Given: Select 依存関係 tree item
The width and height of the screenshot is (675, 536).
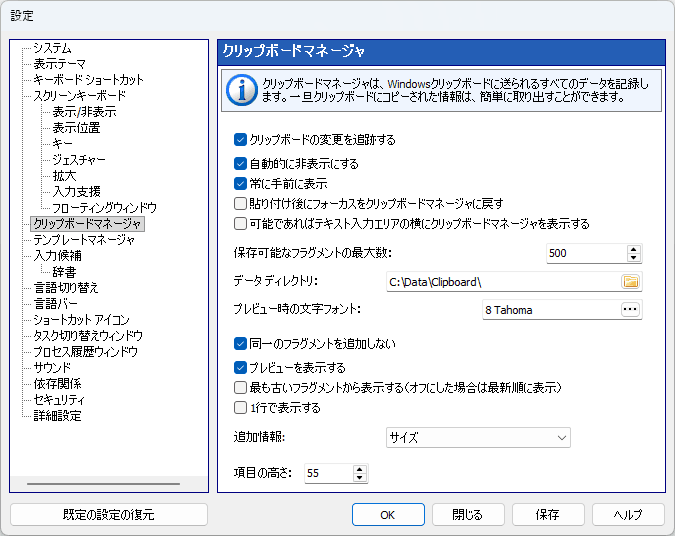Looking at the screenshot, I should click(x=57, y=384).
